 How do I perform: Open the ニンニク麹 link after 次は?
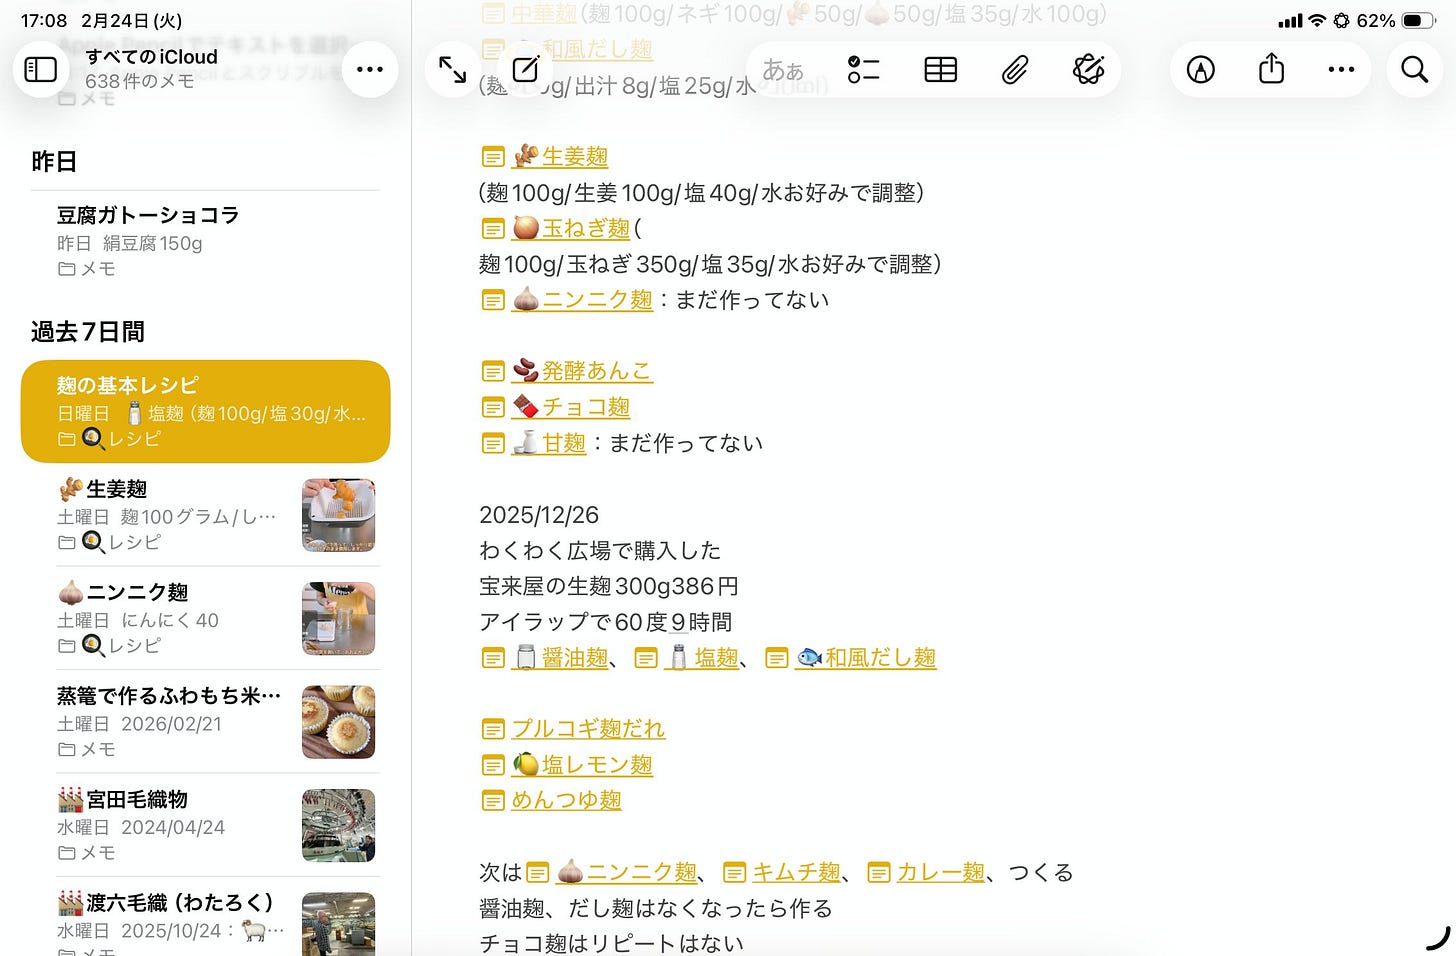pyautogui.click(x=627, y=873)
